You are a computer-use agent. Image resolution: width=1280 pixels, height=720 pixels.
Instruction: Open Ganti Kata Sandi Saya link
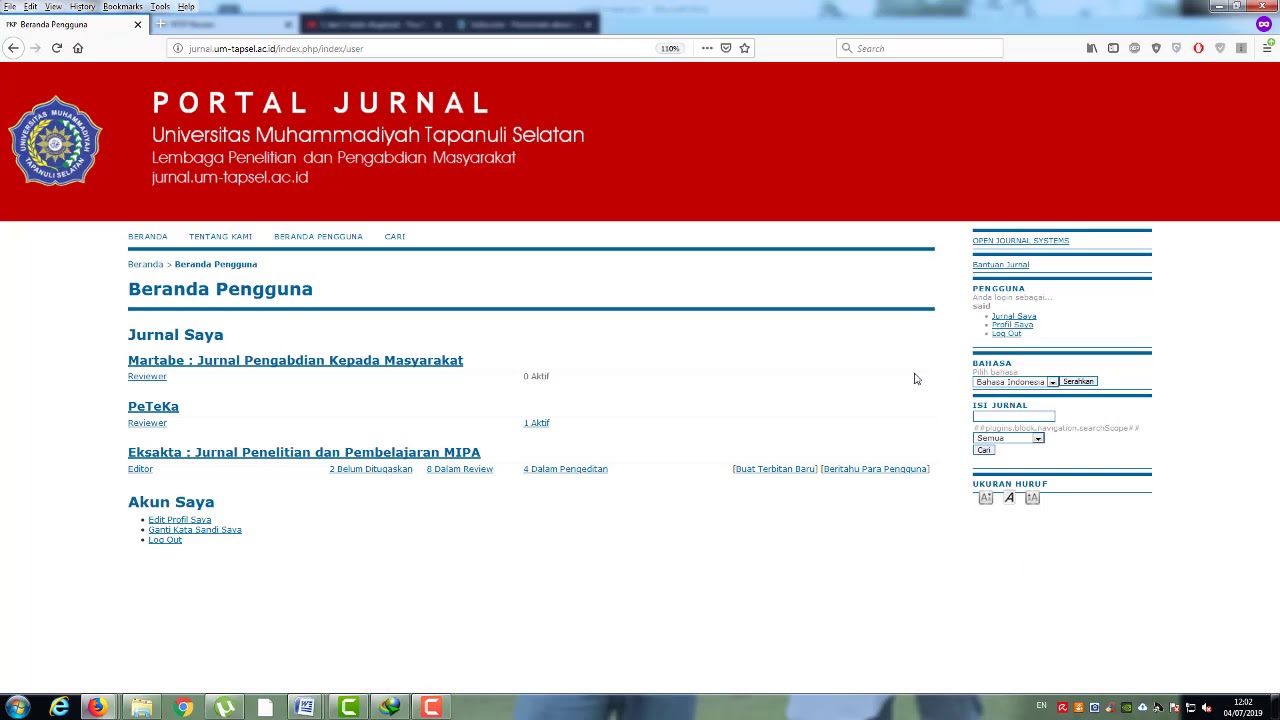pos(195,530)
